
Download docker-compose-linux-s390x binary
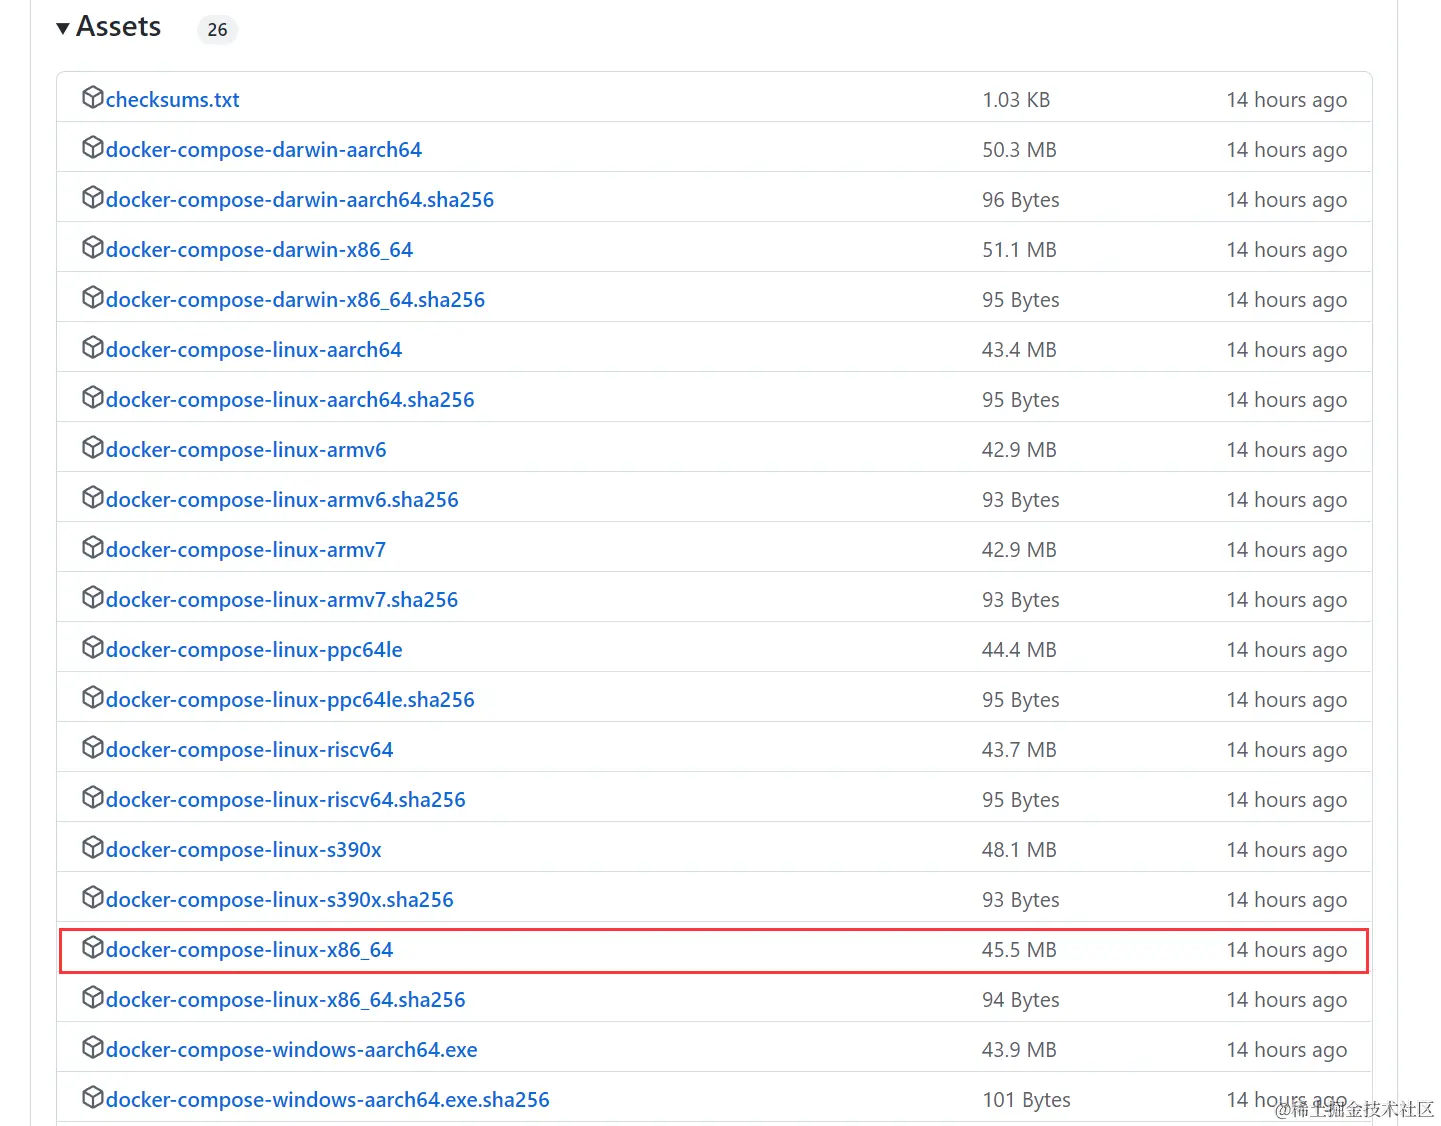(x=244, y=850)
